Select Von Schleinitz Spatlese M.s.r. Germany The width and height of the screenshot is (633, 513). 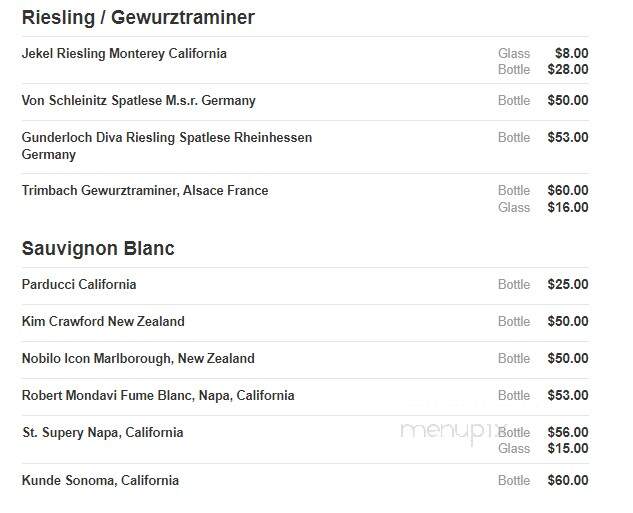138,100
